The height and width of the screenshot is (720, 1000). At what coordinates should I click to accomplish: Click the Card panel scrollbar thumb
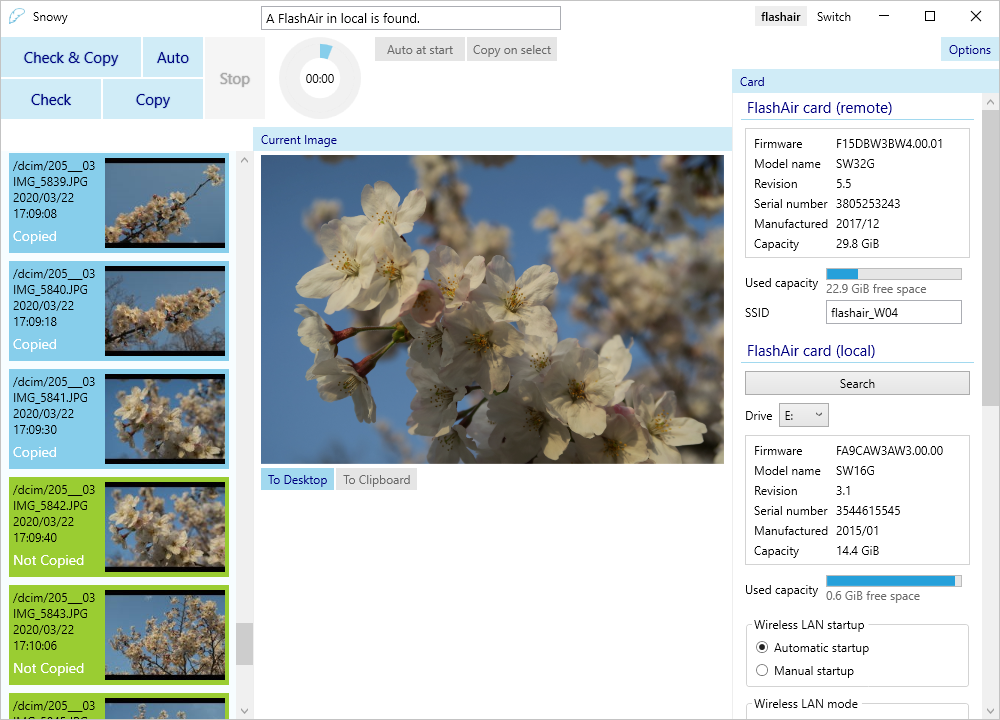click(x=990, y=258)
